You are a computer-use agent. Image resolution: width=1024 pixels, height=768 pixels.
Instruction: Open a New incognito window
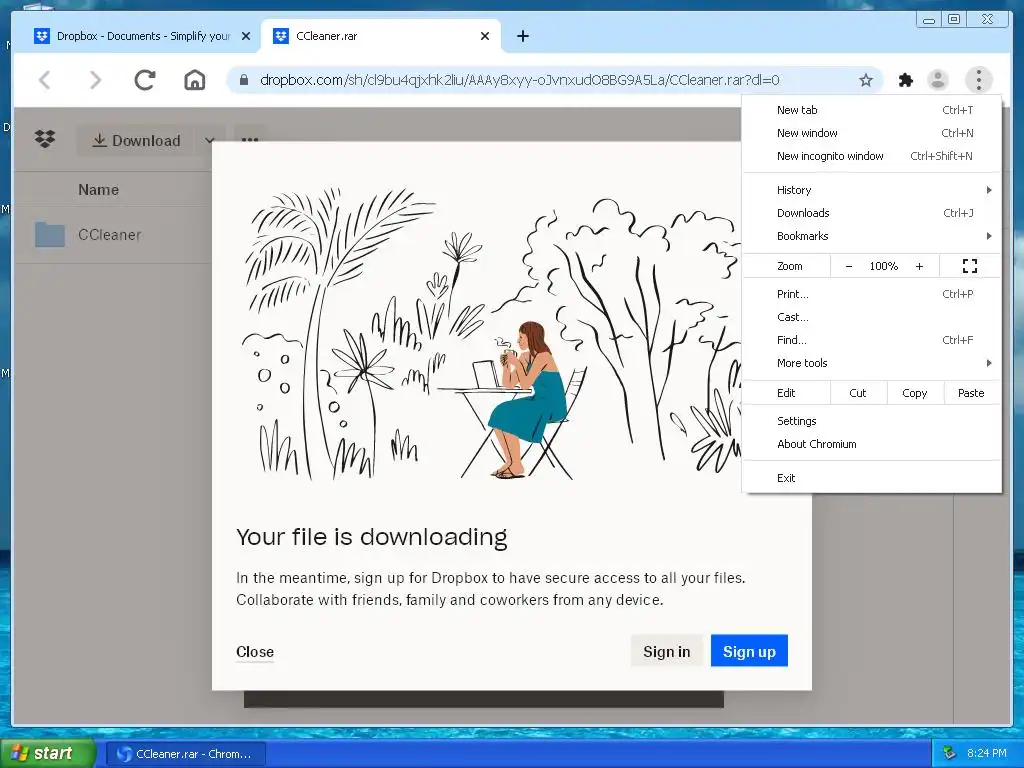pos(872,156)
